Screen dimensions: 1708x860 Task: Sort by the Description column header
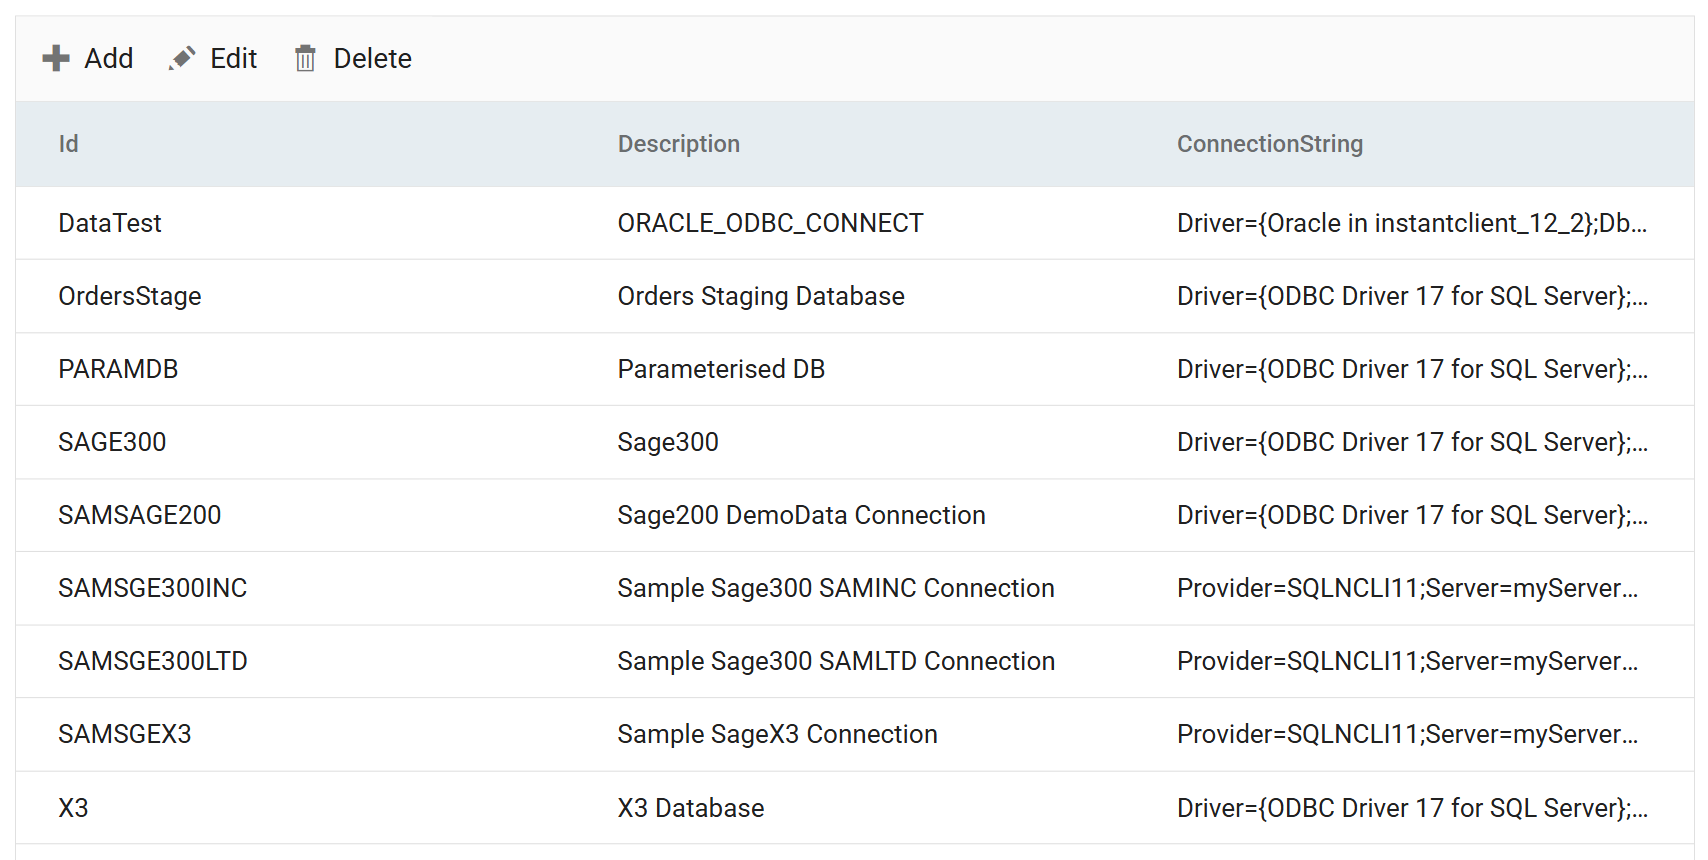coord(679,144)
